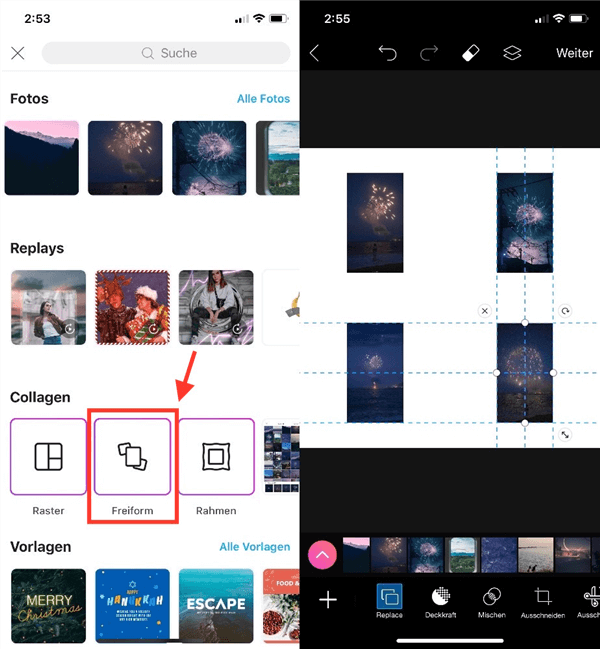The image size is (600, 649).
Task: Pick the mountain thumbnail in the bottom photo strip
Action: pyautogui.click(x=356, y=555)
